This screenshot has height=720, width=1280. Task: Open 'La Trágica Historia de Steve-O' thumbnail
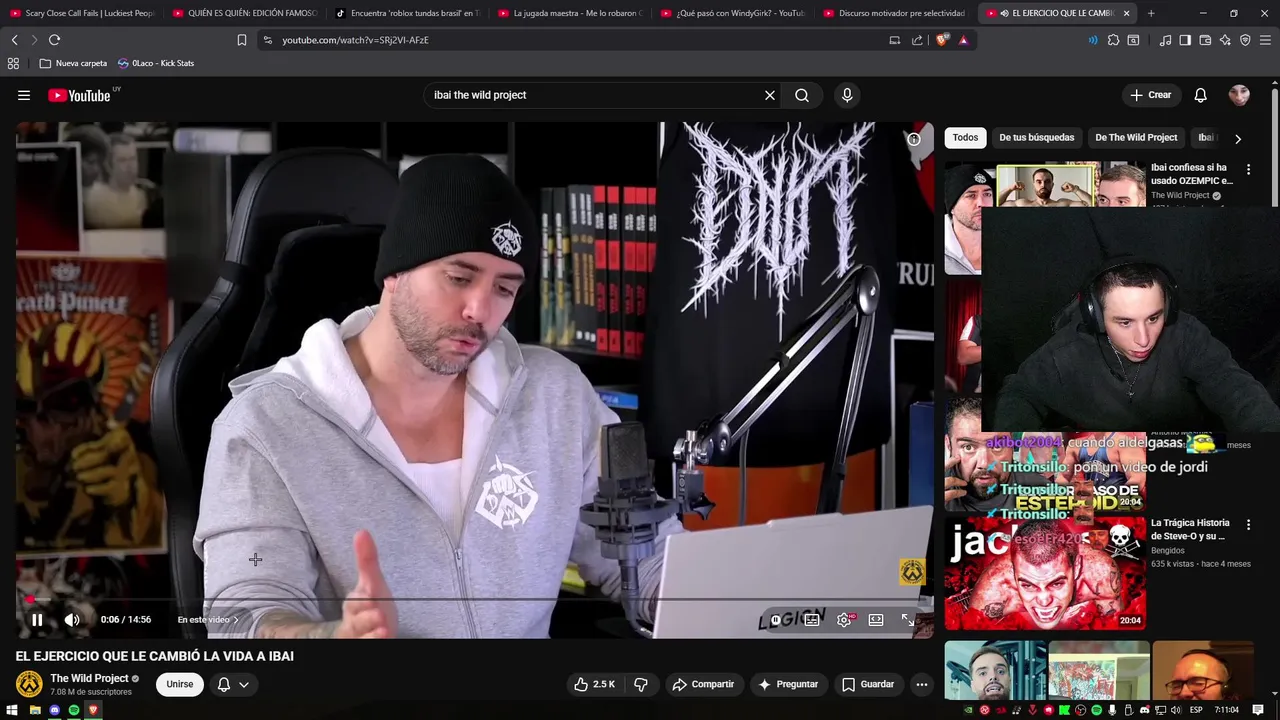click(x=1045, y=573)
